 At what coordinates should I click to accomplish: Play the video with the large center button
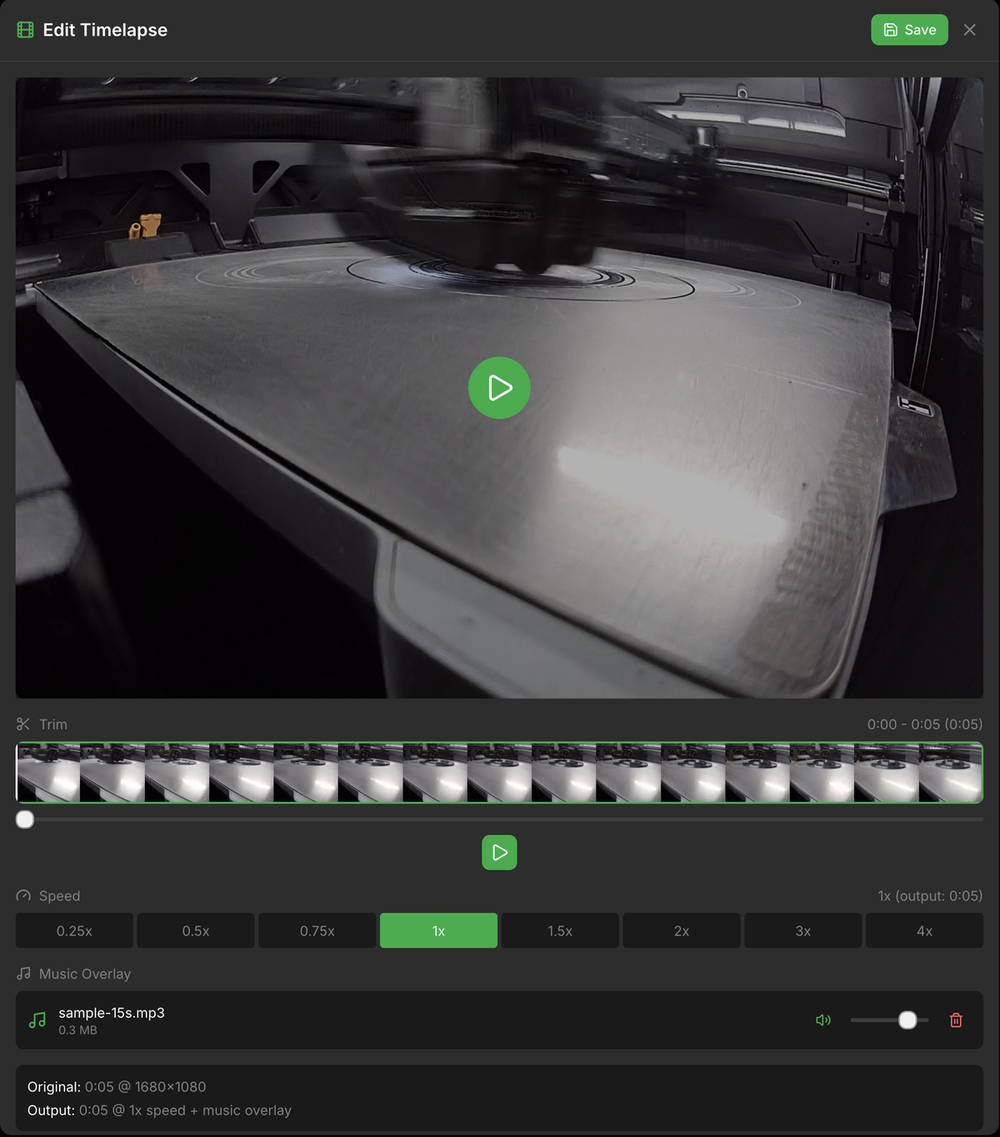499,388
